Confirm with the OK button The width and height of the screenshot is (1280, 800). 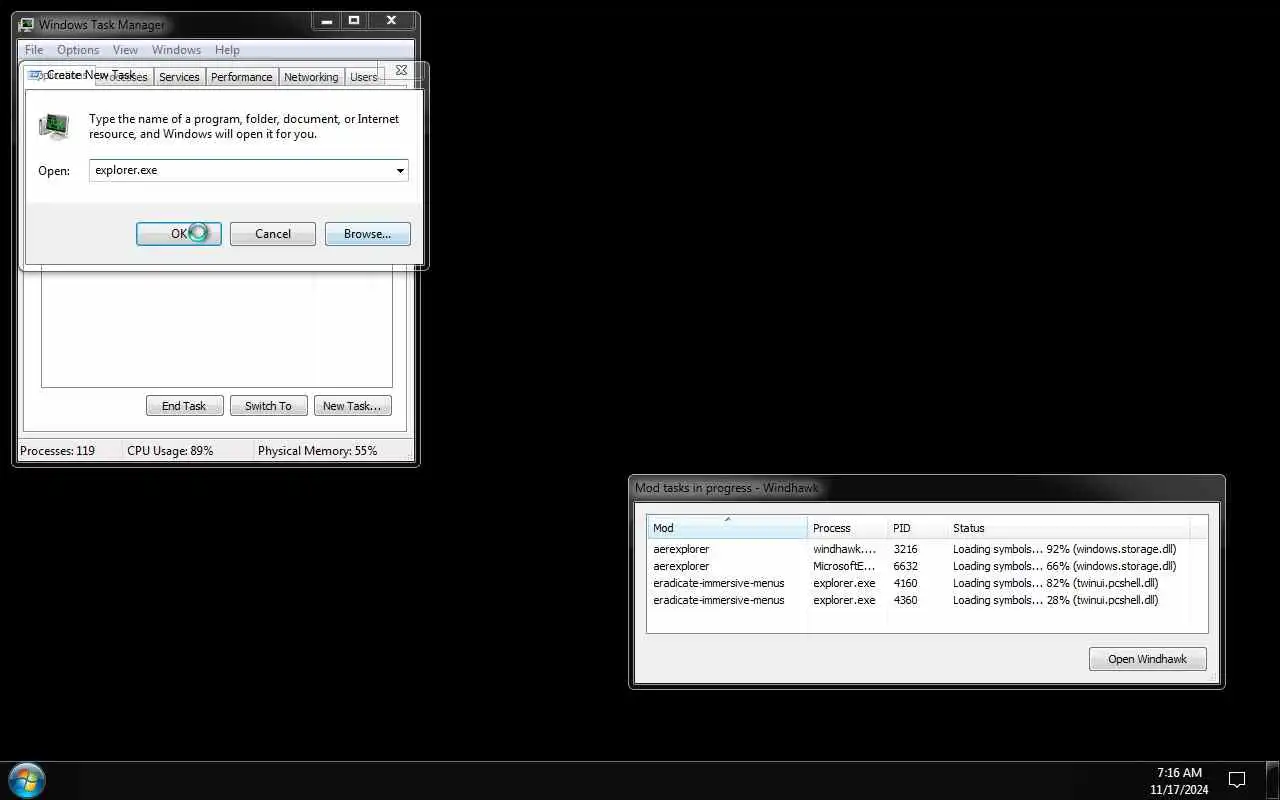click(178, 234)
